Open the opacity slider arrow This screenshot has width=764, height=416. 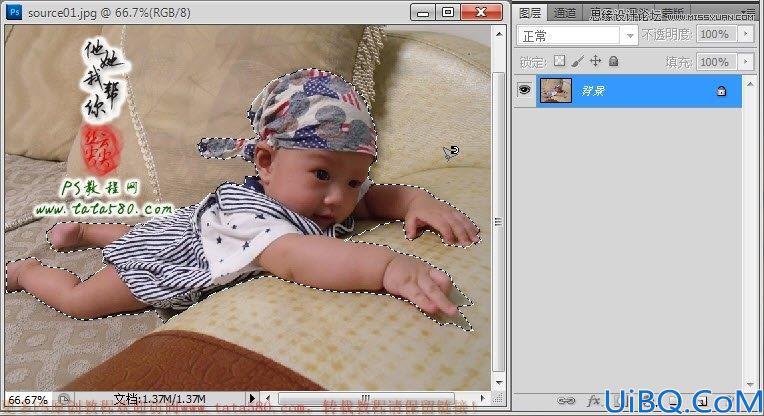click(x=745, y=34)
